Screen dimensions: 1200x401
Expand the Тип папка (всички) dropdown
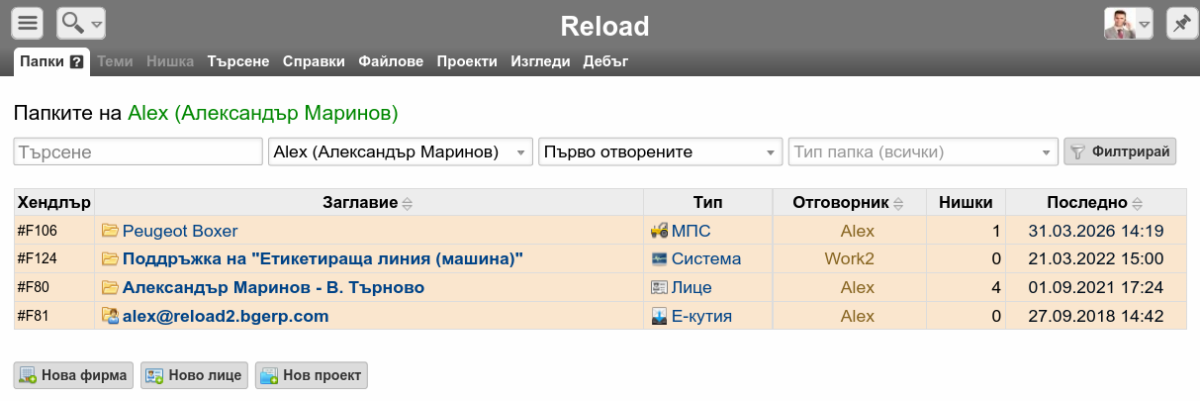[923, 152]
